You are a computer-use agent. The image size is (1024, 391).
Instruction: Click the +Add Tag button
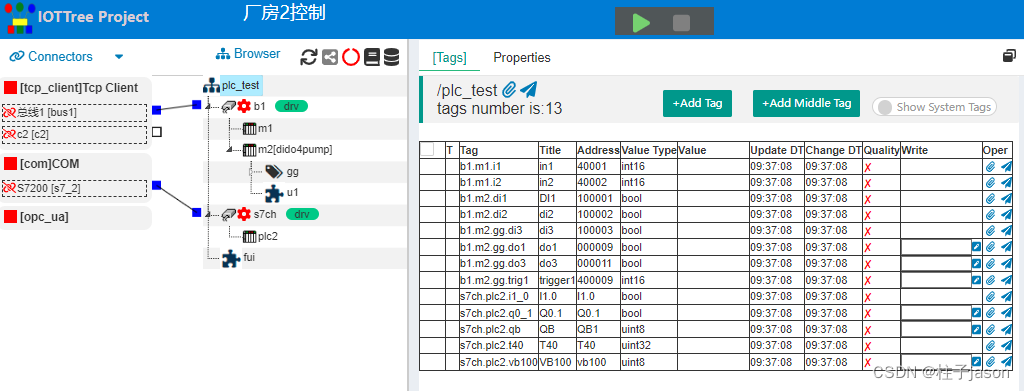697,103
